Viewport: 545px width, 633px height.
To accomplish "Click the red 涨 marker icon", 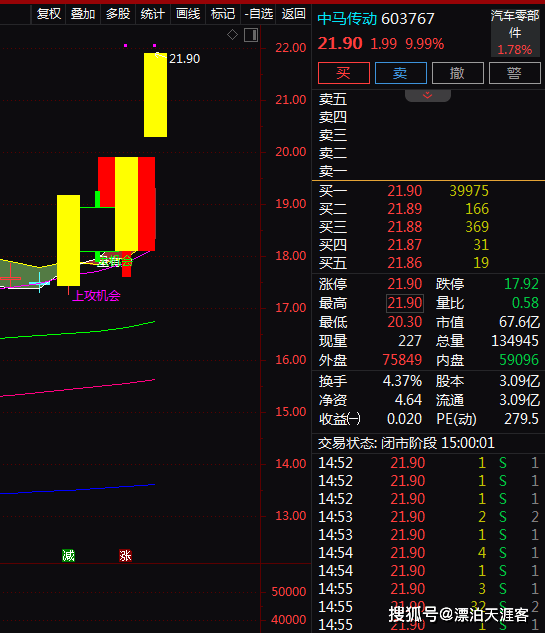I will click(125, 555).
